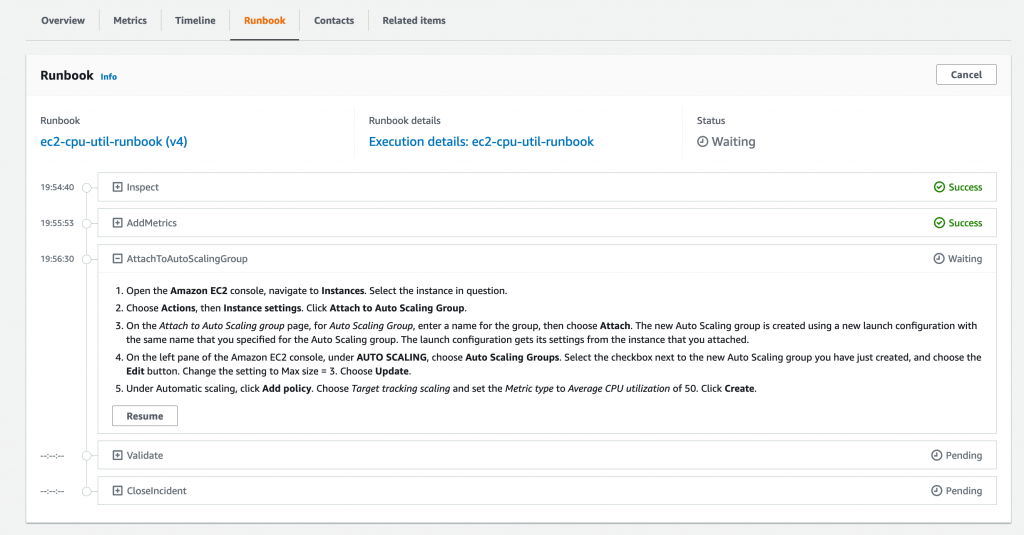Select the Runbook tab
This screenshot has height=535, width=1024.
pyautogui.click(x=264, y=20)
